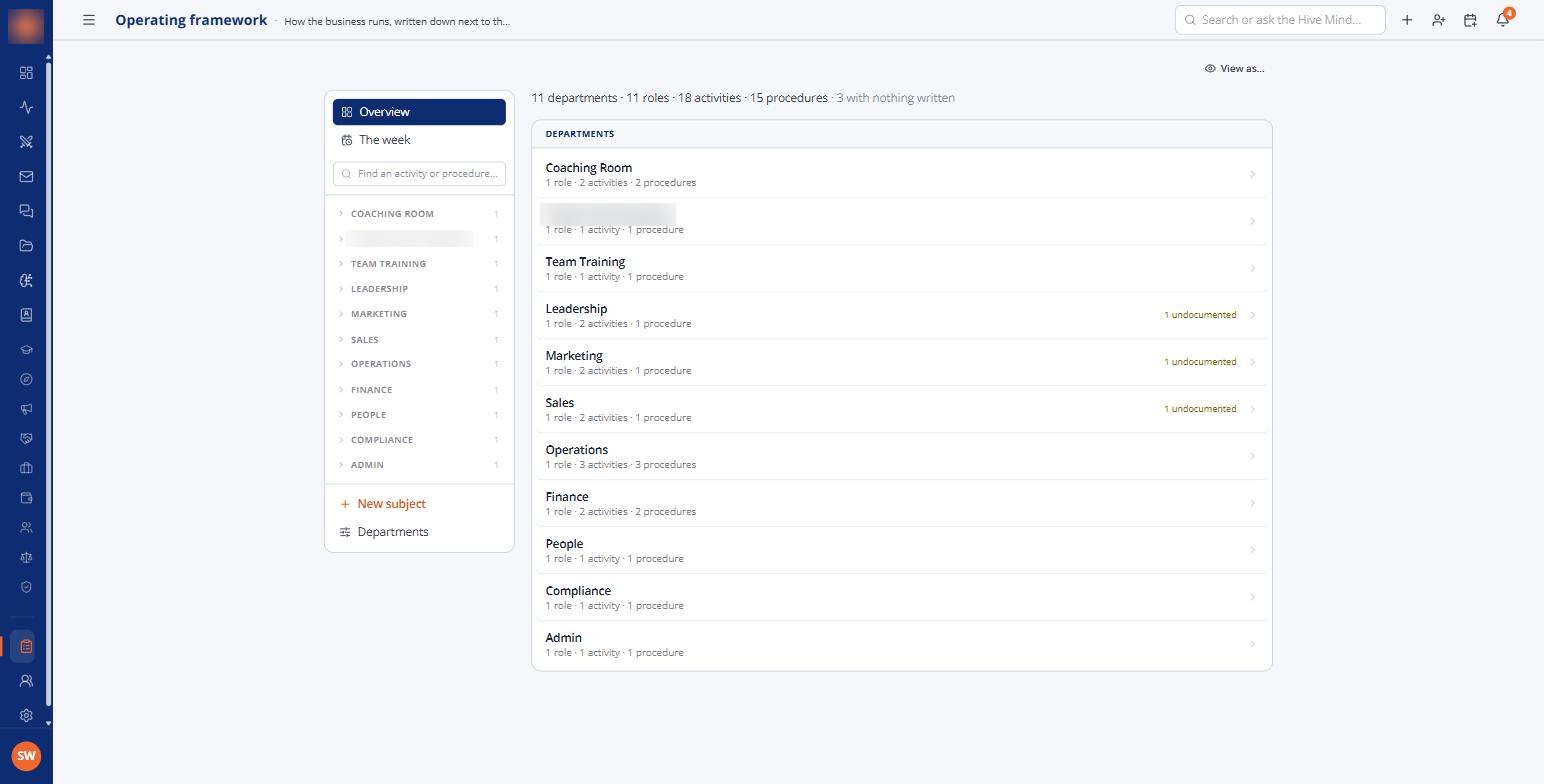This screenshot has height=784, width=1544.
Task: Click the New subject link
Action: [x=391, y=504]
